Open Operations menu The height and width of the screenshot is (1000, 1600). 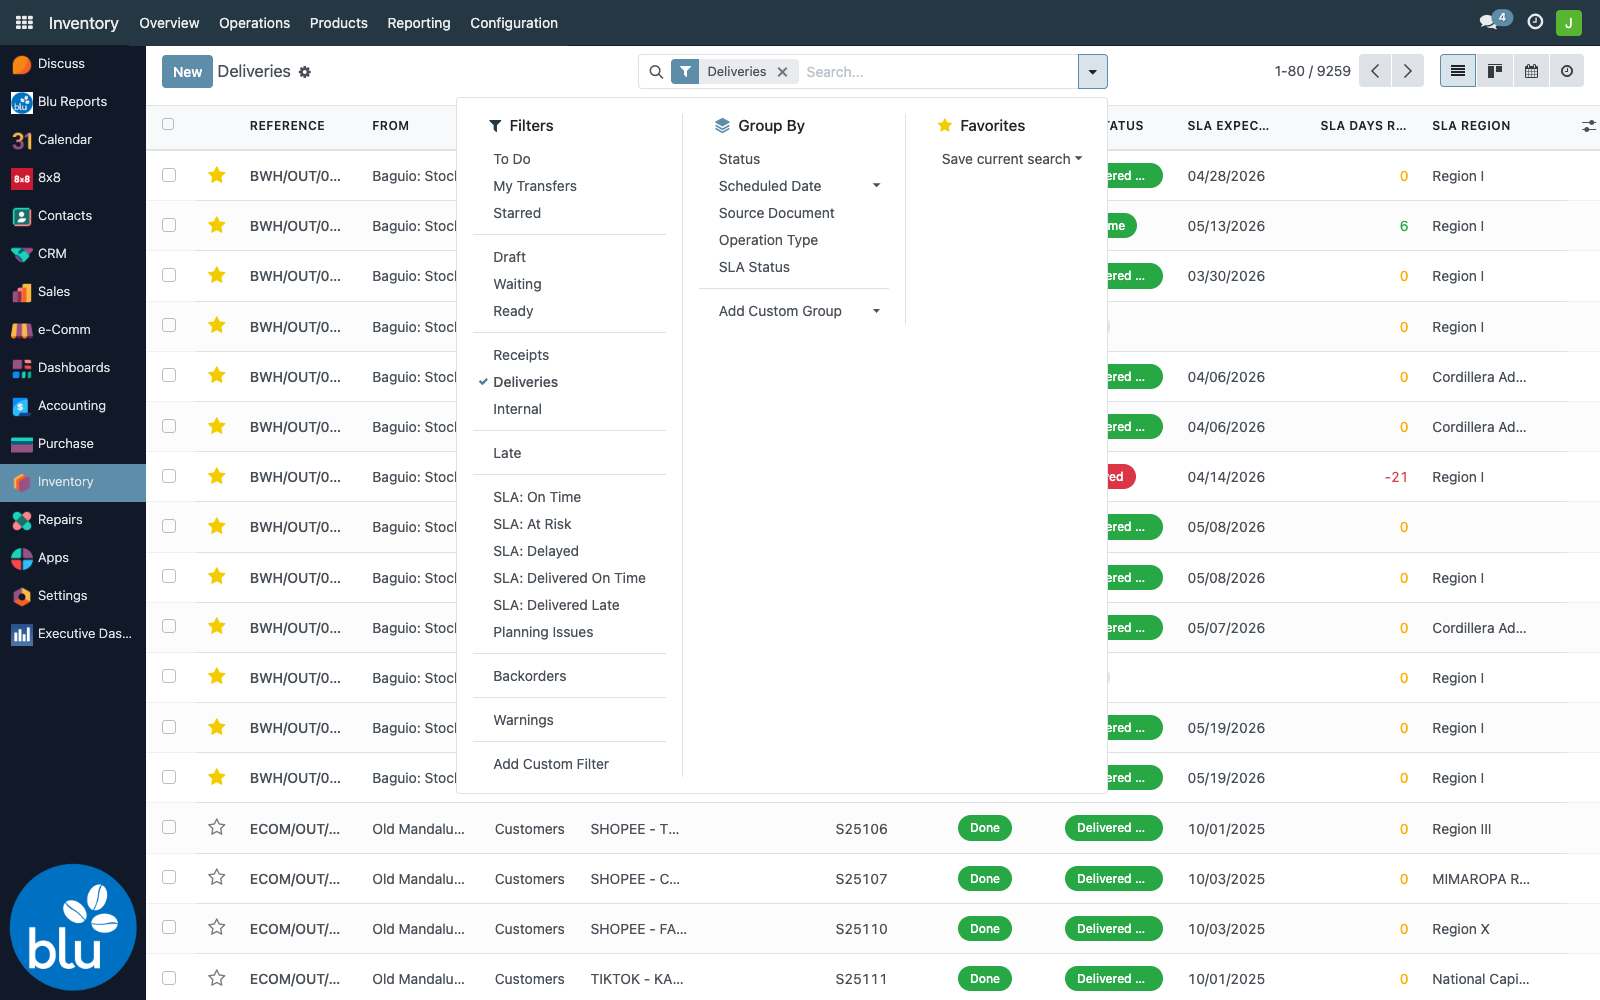click(x=254, y=23)
